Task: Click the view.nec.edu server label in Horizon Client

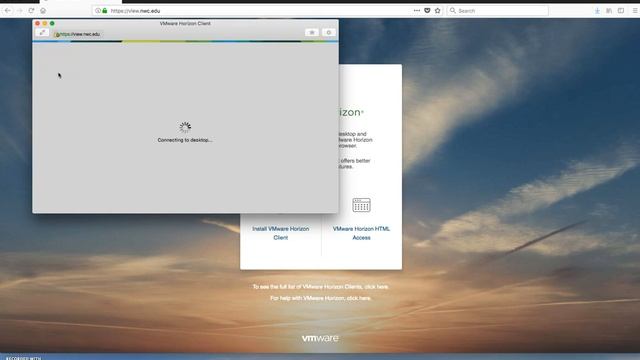Action: [78, 34]
